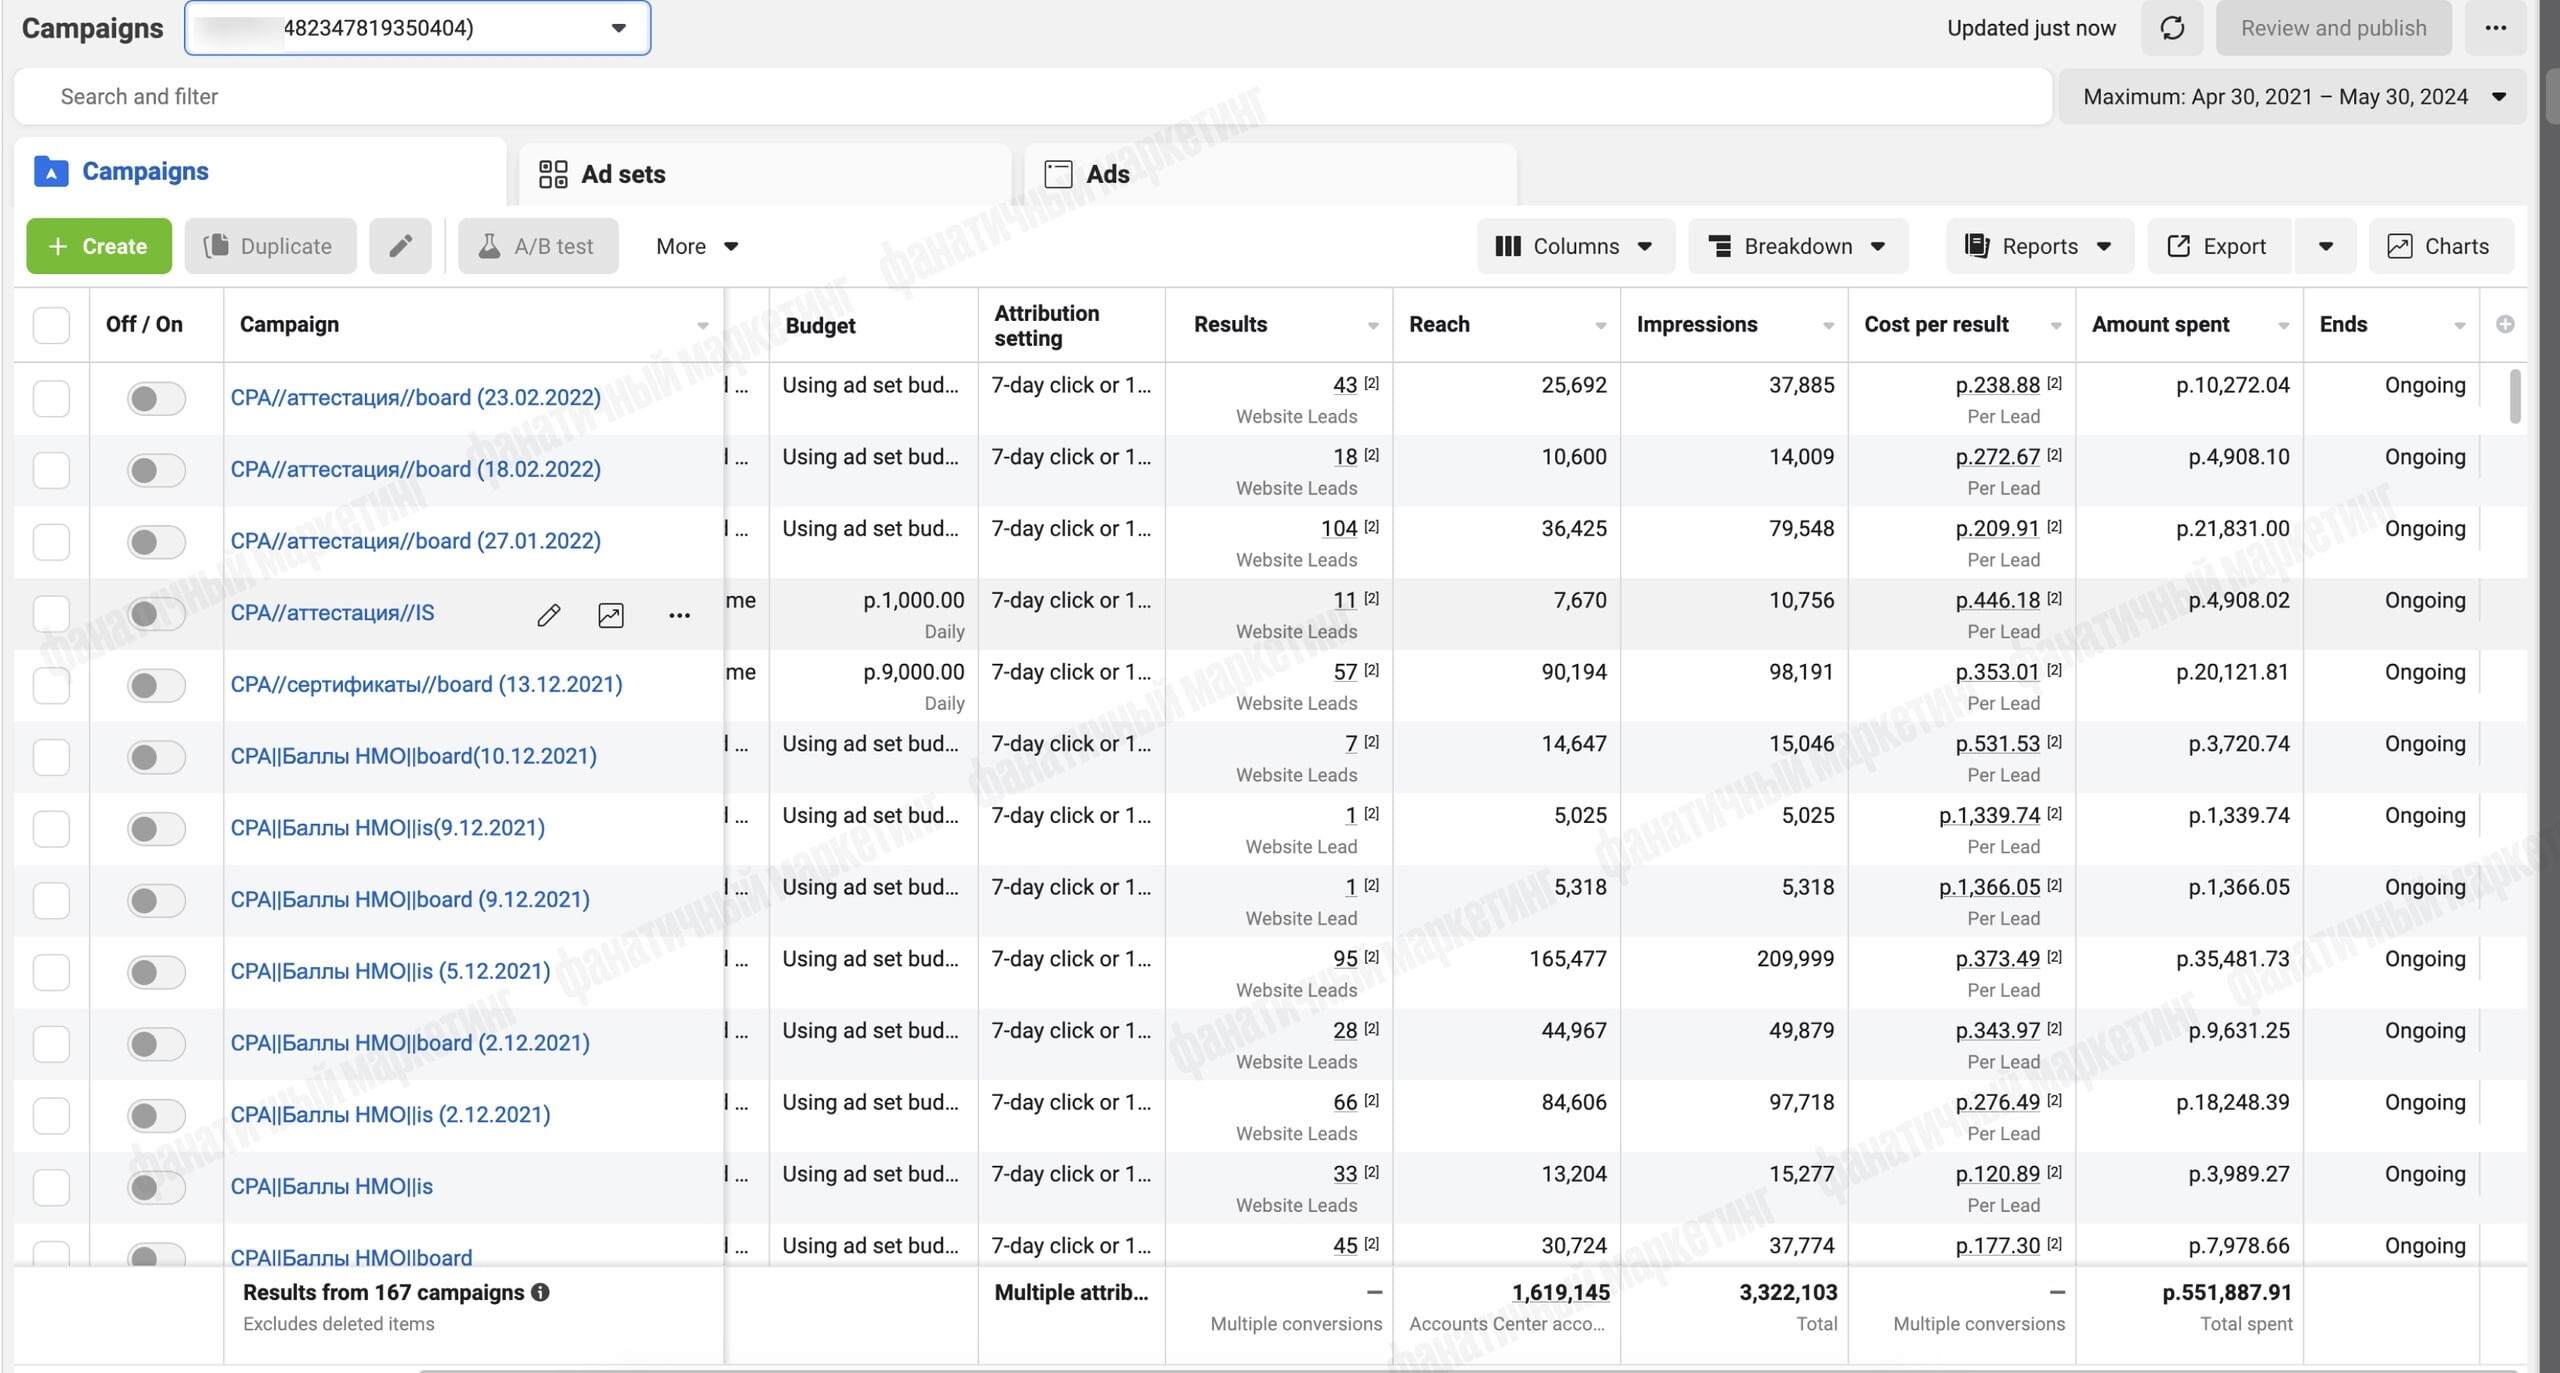Open the date range dropdown Apr 30, 2021 – May 30, 2024
2560x1373 pixels.
point(2292,97)
